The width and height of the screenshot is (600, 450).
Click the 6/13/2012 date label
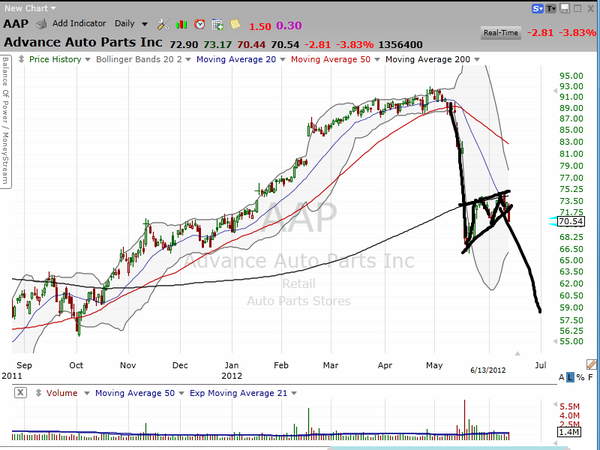pyautogui.click(x=488, y=370)
